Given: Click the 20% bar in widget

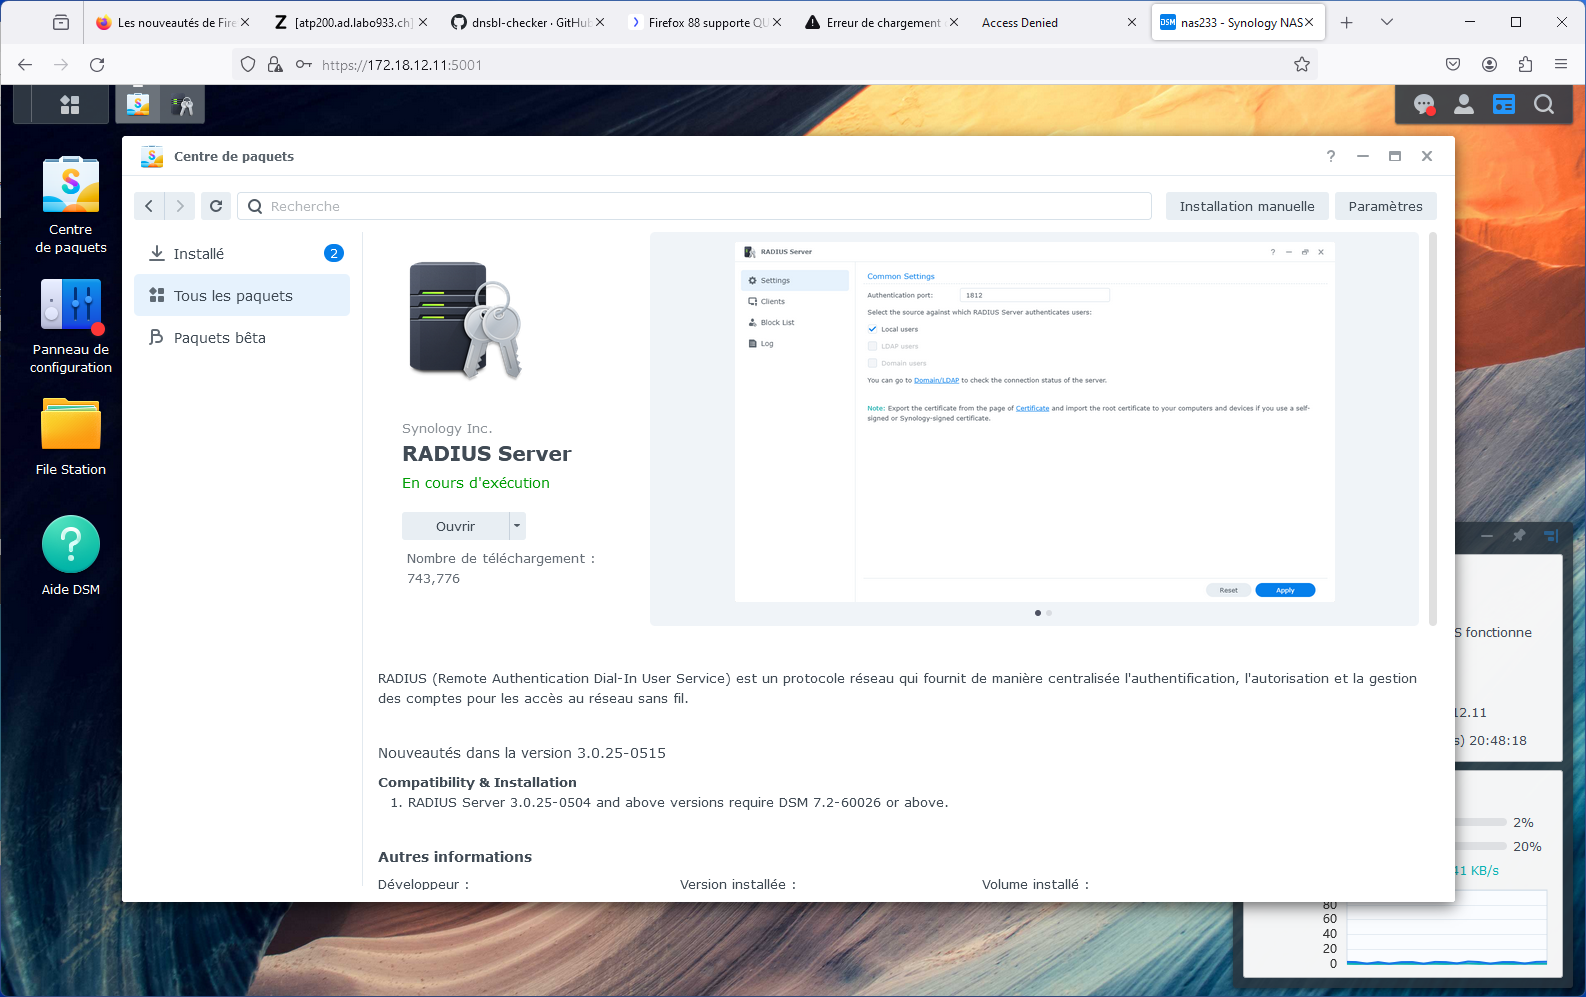Looking at the screenshot, I should tap(1481, 847).
